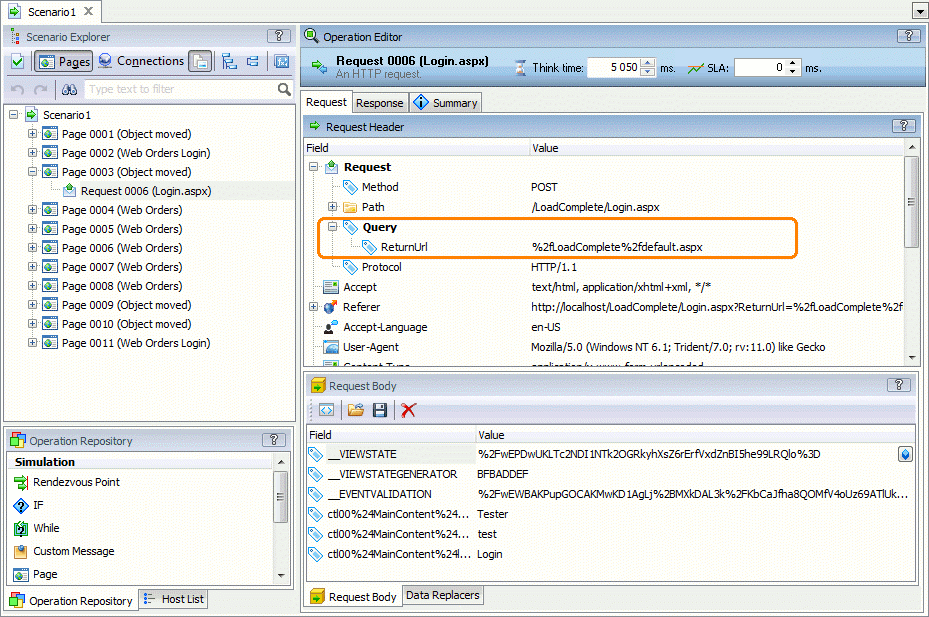The width and height of the screenshot is (929, 617).
Task: Save the request body to a file
Action: click(x=380, y=410)
